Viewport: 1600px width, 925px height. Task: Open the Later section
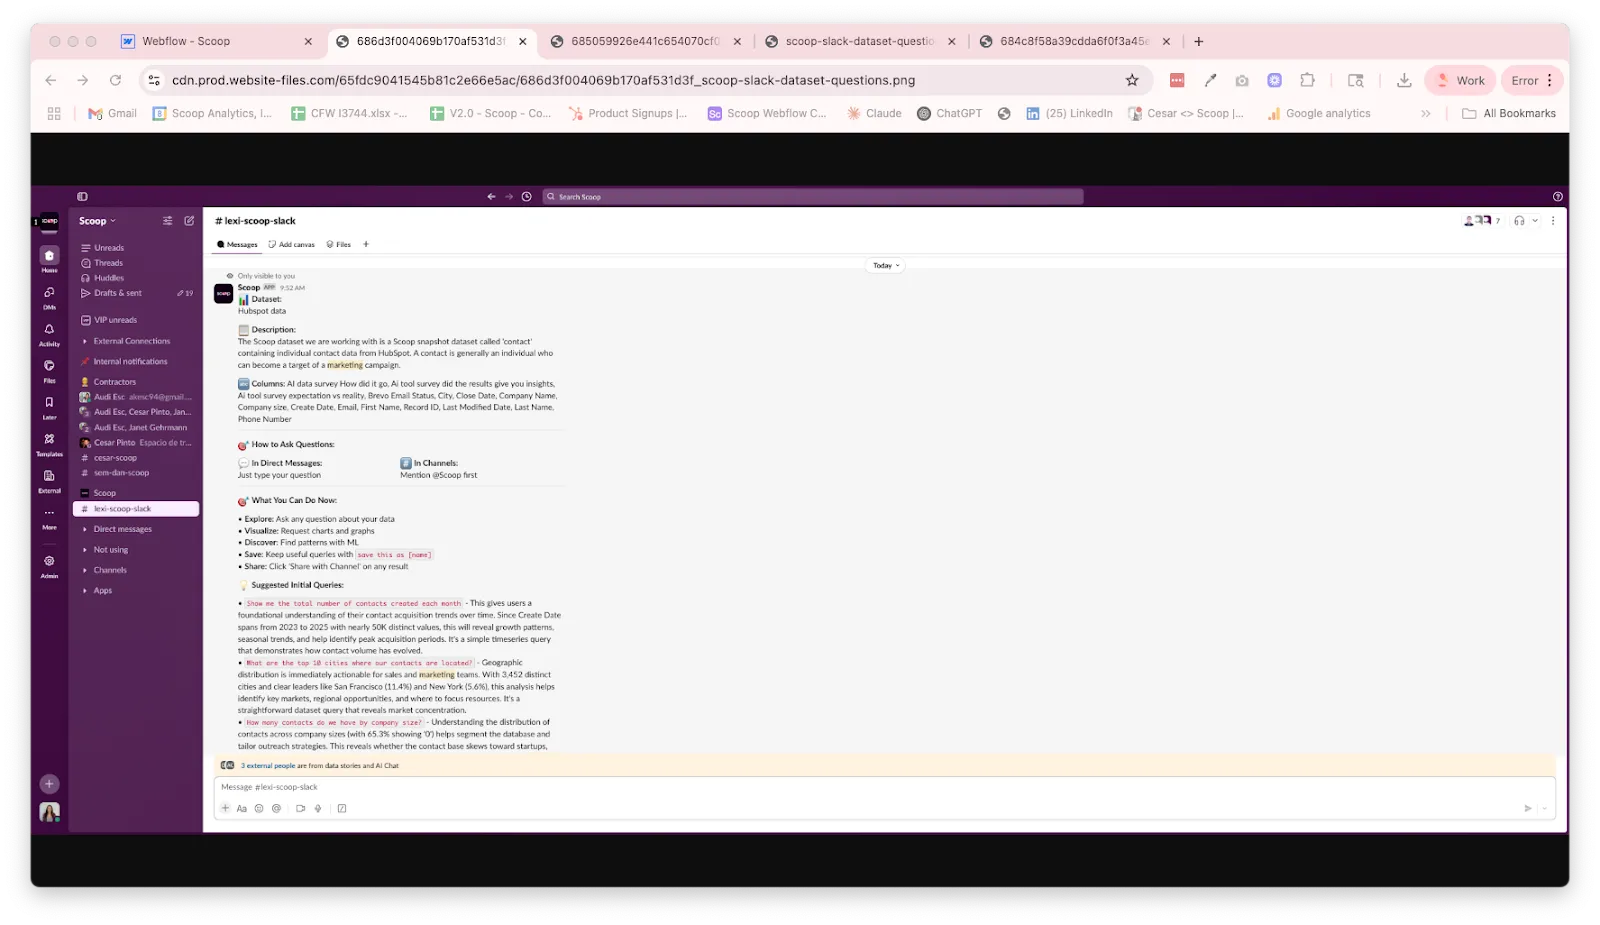(x=48, y=403)
